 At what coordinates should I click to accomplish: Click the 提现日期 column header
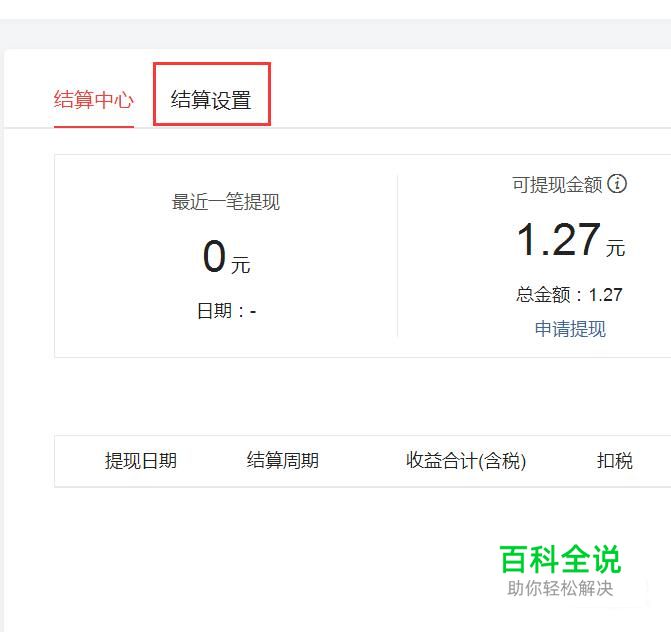141,461
